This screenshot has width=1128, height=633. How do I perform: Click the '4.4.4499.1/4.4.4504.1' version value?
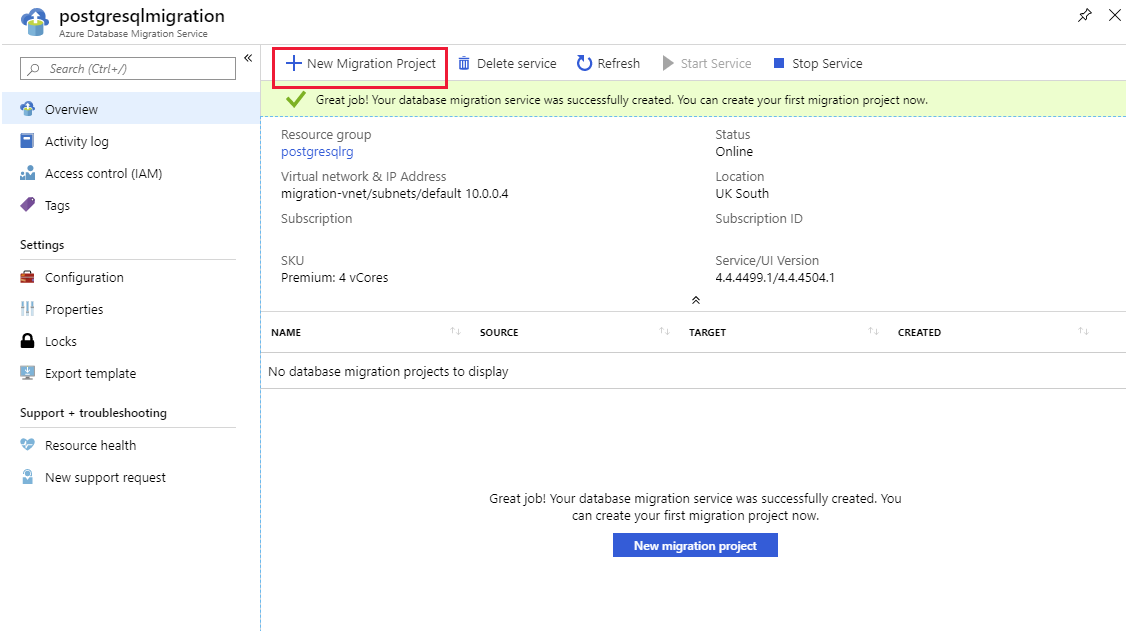point(775,278)
